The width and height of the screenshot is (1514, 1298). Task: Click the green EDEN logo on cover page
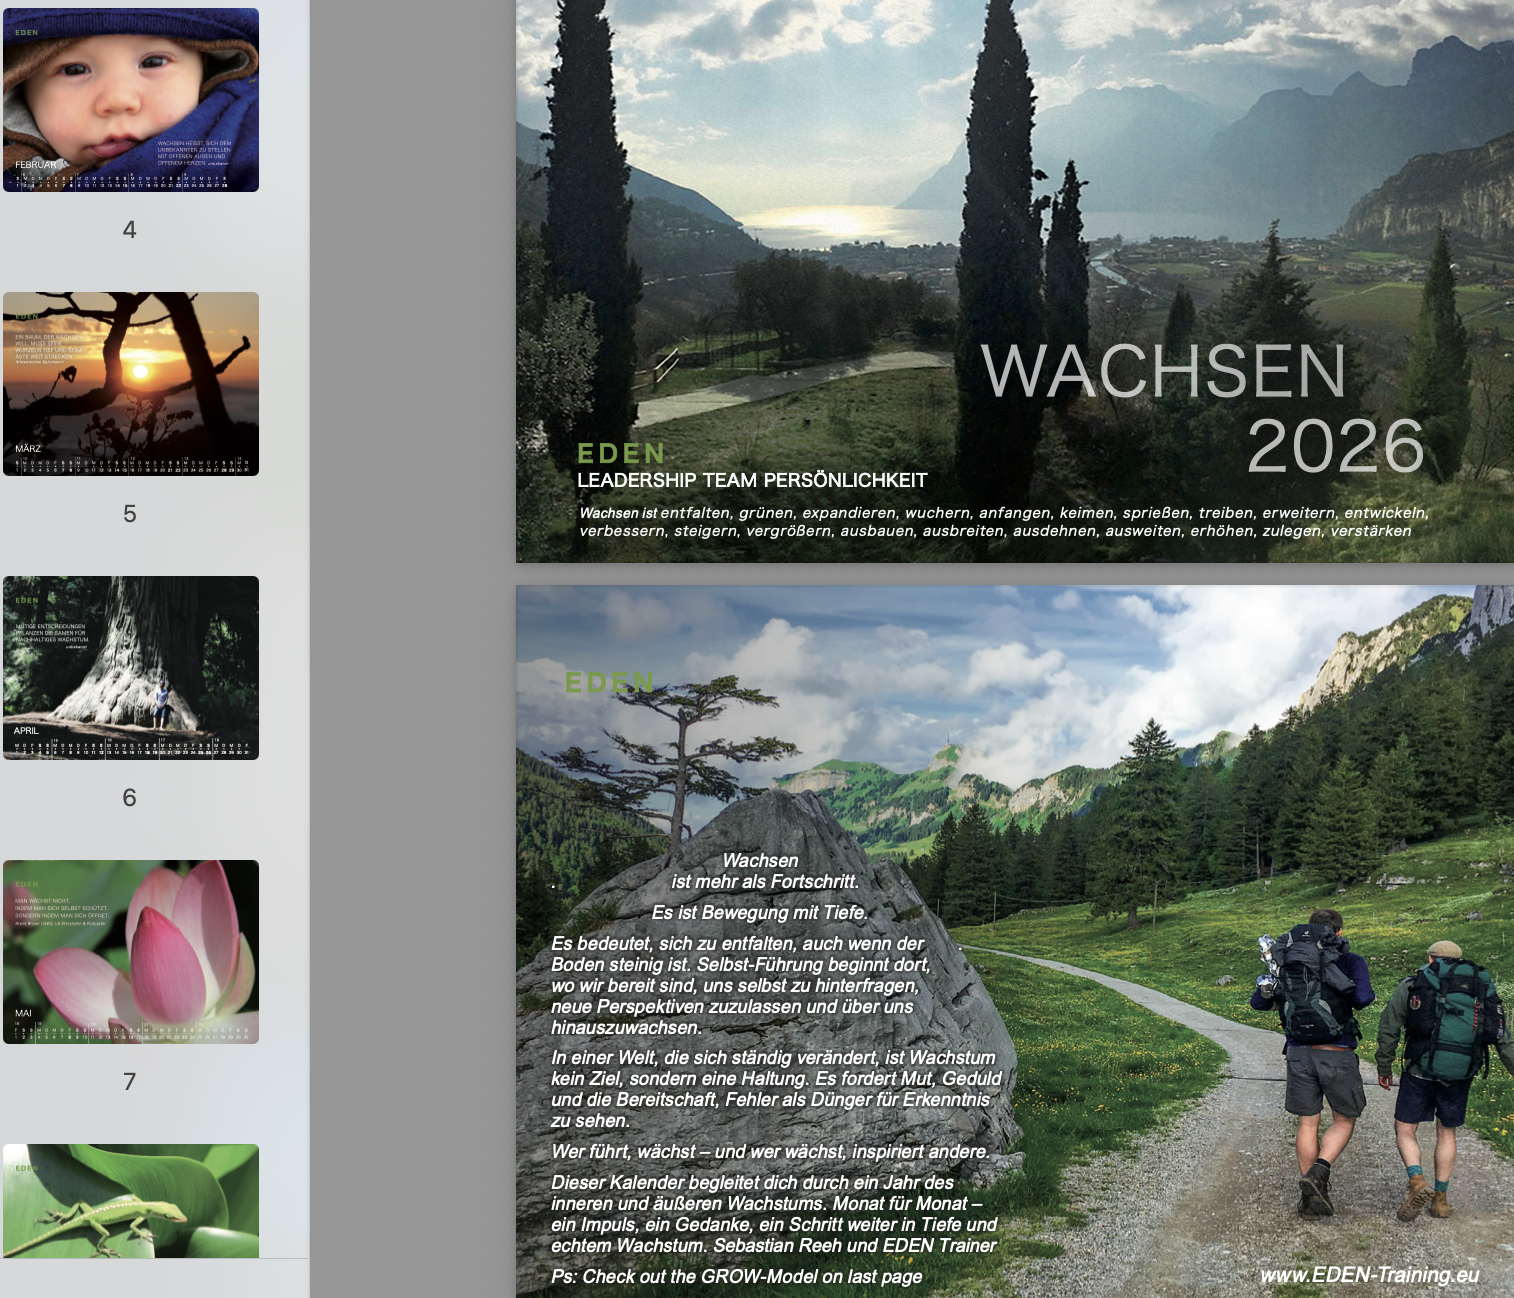pos(621,454)
